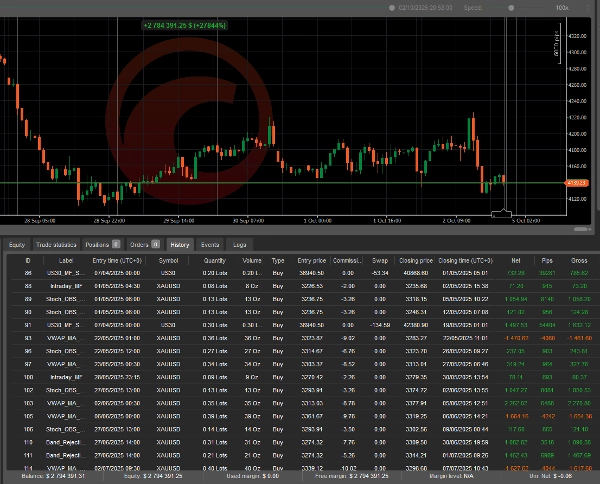This screenshot has width=600, height=484.
Task: Open the Orders tab
Action: pyautogui.click(x=144, y=244)
